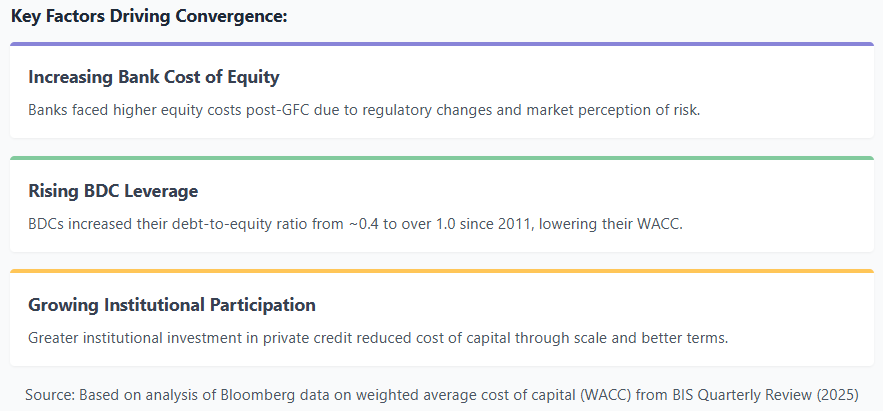Click the sentence starting 'Banks faced higher equity costs'
The width and height of the screenshot is (883, 411).
[364, 109]
